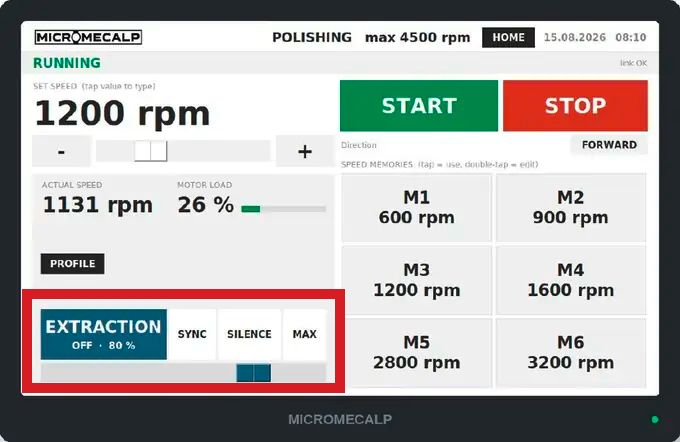Image resolution: width=680 pixels, height=442 pixels.
Task: Recall speed memory M3 1200 rpm
Action: pyautogui.click(x=416, y=280)
